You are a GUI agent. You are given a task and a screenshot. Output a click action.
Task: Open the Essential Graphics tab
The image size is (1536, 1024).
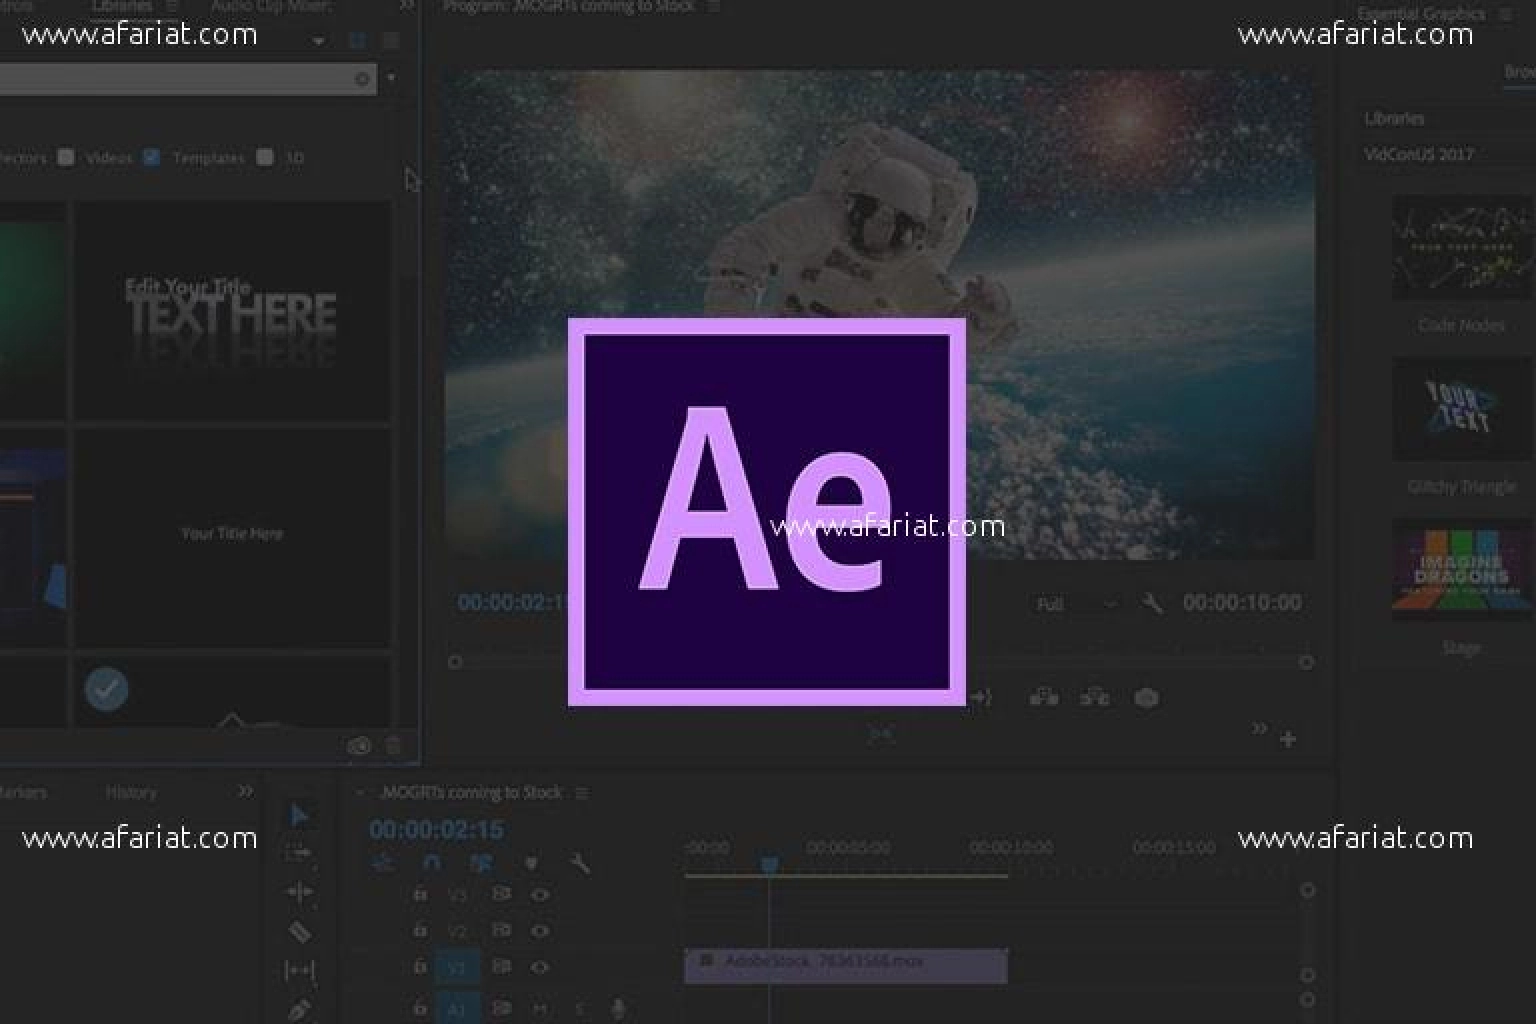coord(1421,14)
